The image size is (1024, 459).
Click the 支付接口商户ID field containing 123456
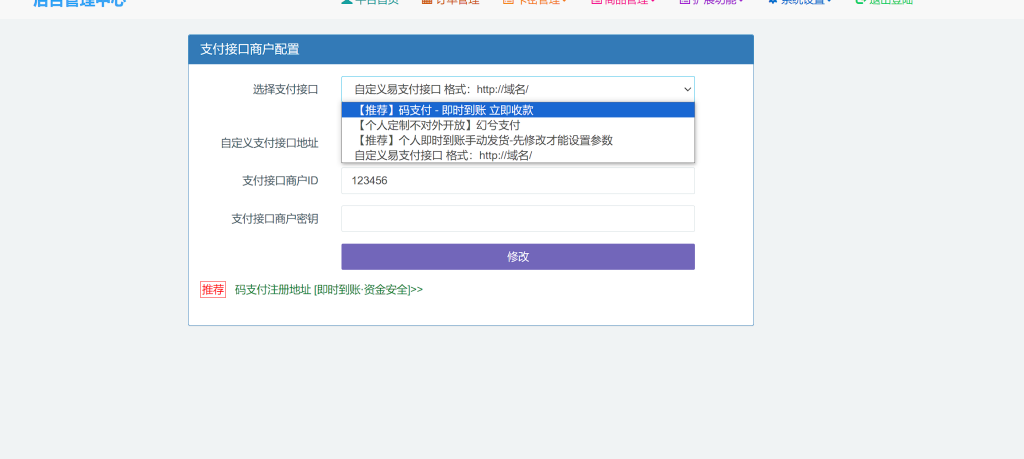(x=517, y=181)
